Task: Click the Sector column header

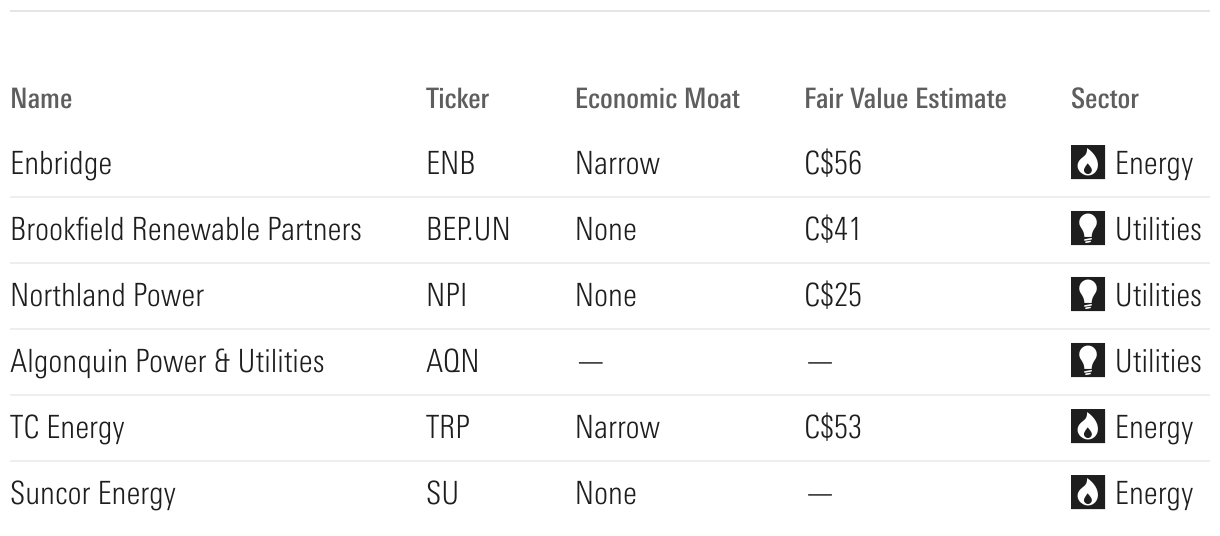Action: 1104,99
